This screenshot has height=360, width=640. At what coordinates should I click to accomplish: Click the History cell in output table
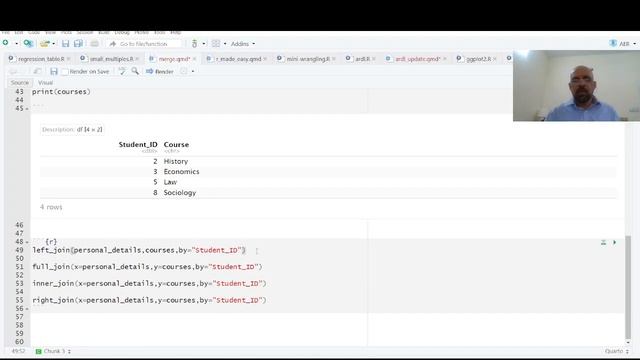coord(176,162)
